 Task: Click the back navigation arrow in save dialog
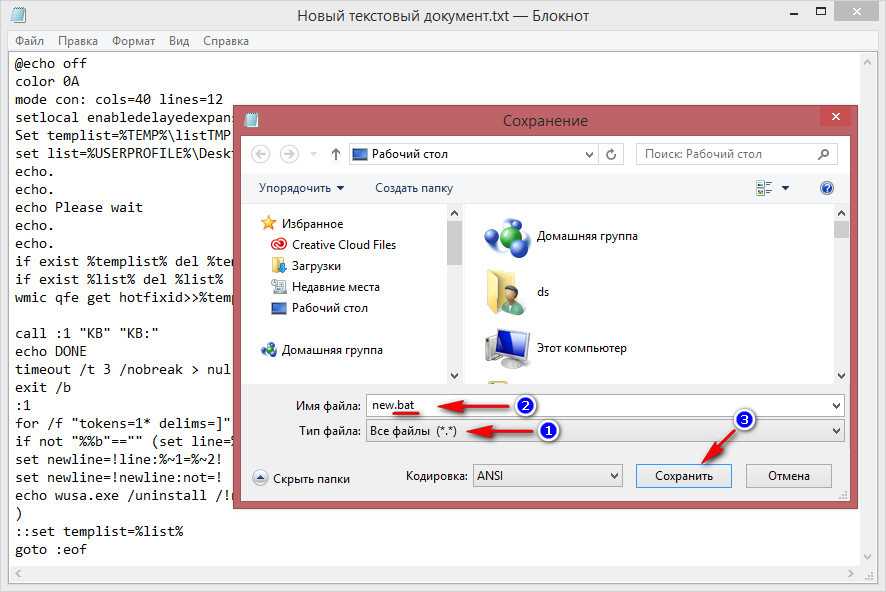tap(261, 154)
